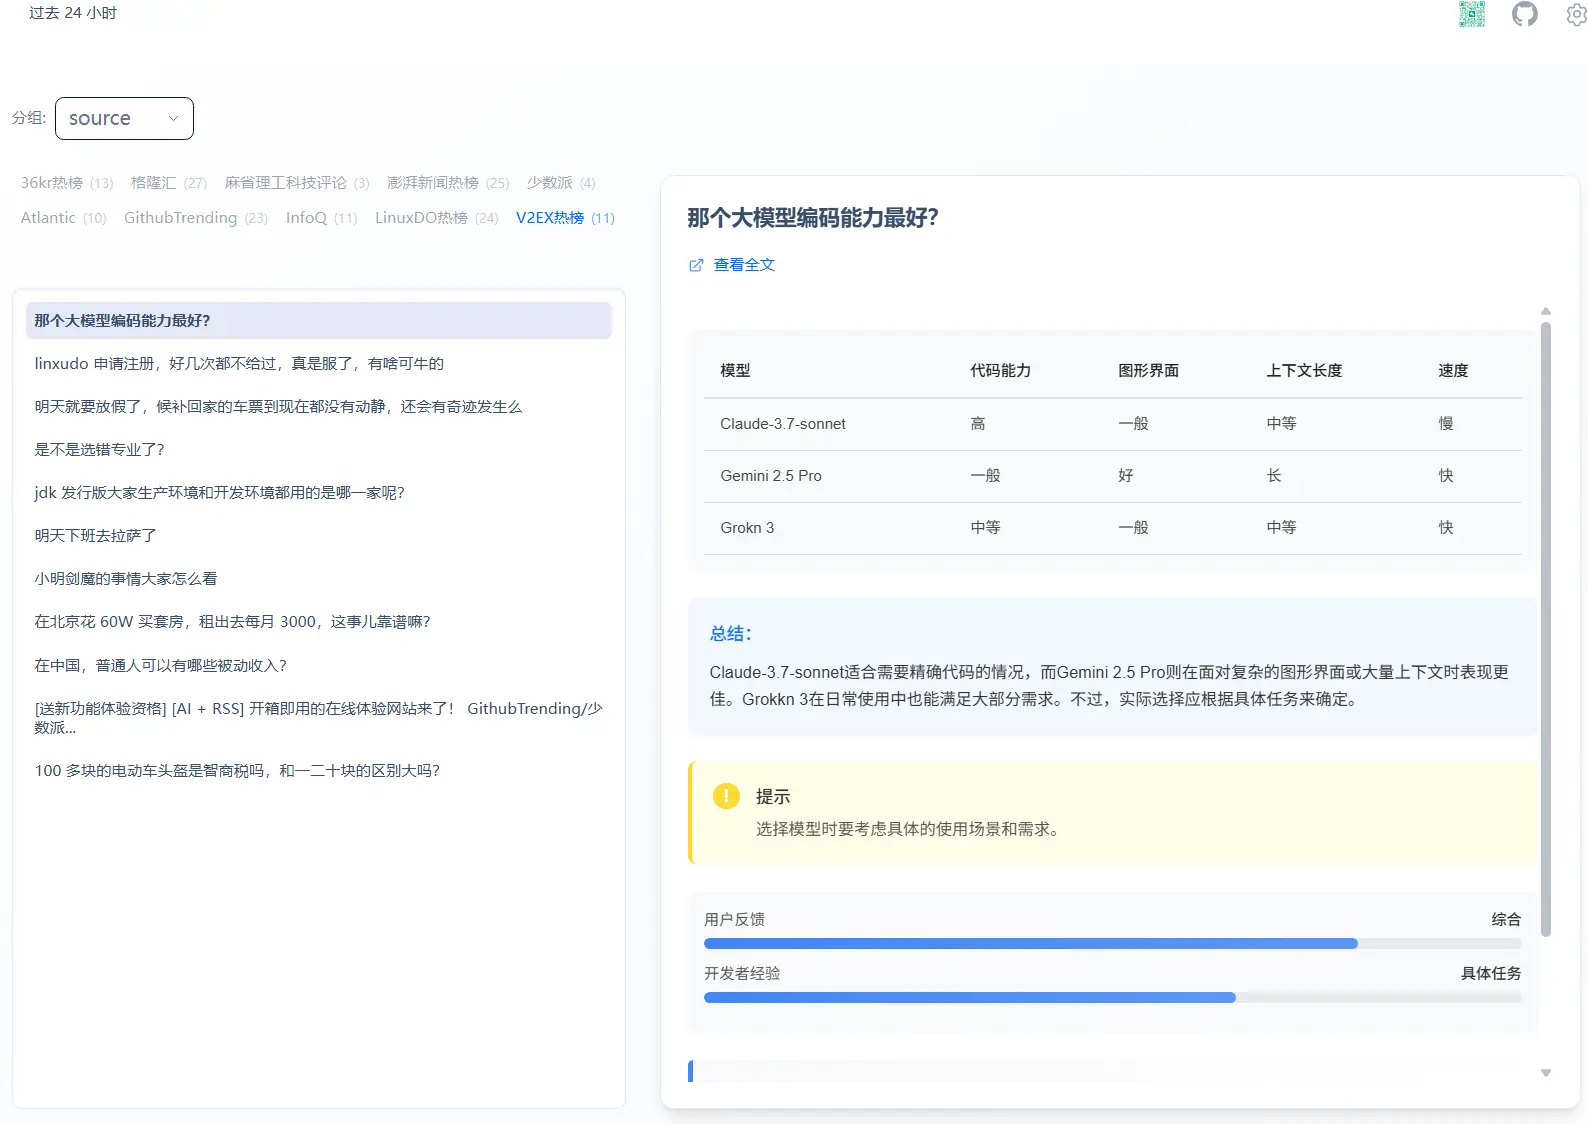Open the 查看全文 link
The image size is (1588, 1124).
[x=744, y=265]
